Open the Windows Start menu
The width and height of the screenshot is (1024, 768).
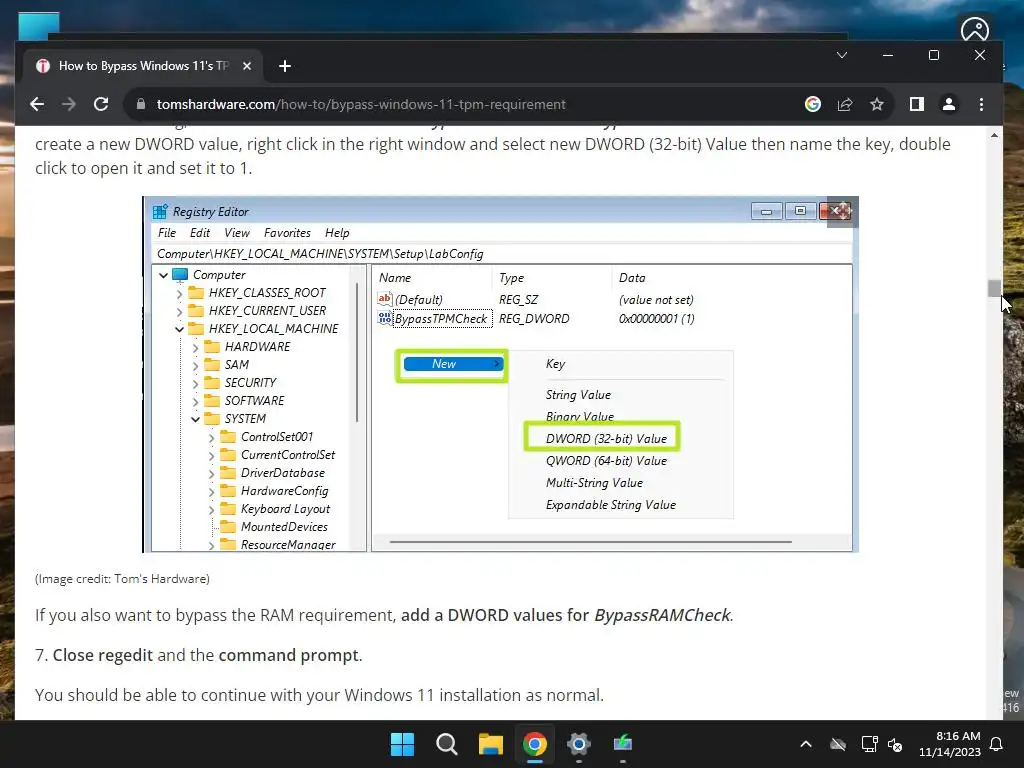pyautogui.click(x=402, y=744)
